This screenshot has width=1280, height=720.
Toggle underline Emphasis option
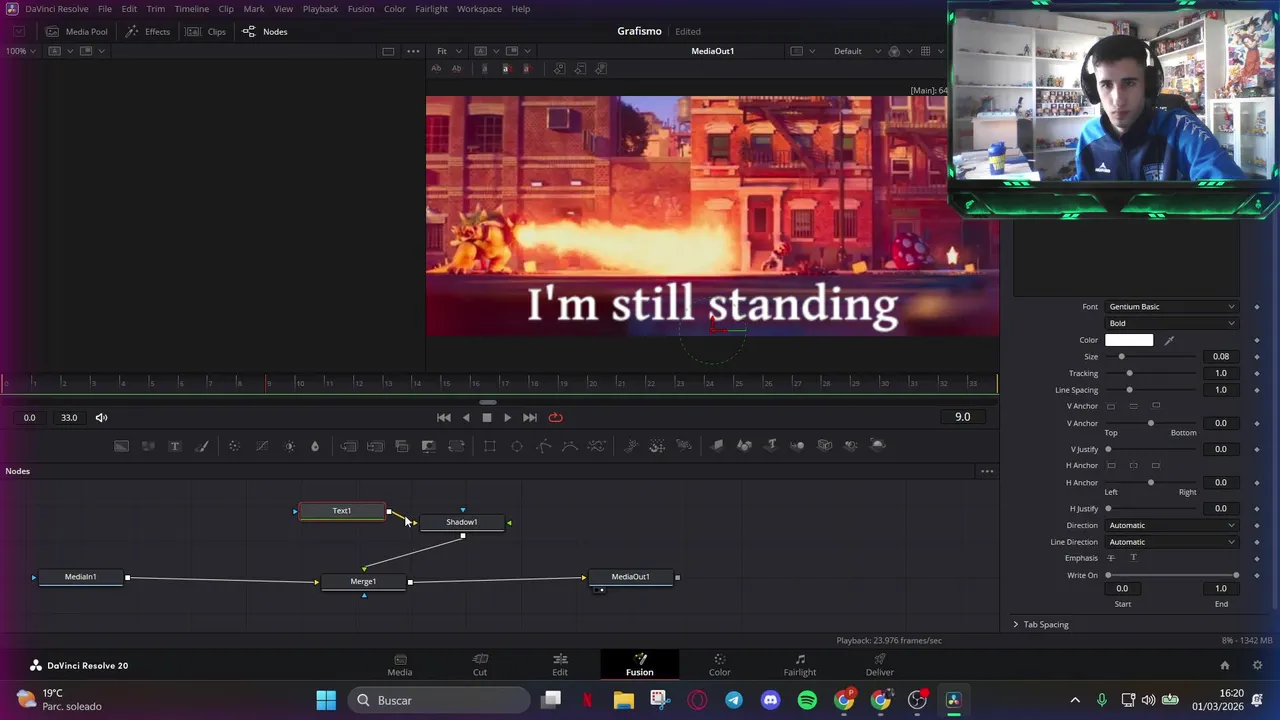point(1133,558)
